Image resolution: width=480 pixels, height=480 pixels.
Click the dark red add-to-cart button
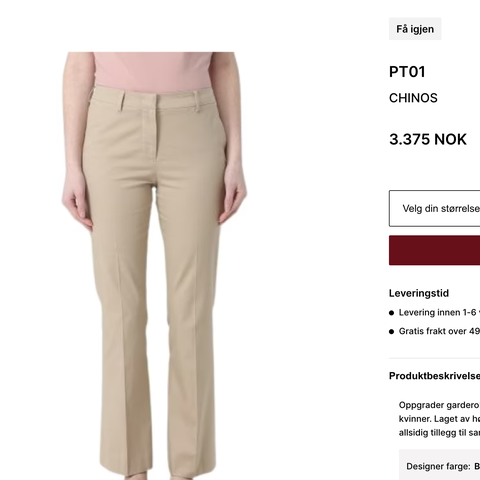tap(434, 250)
